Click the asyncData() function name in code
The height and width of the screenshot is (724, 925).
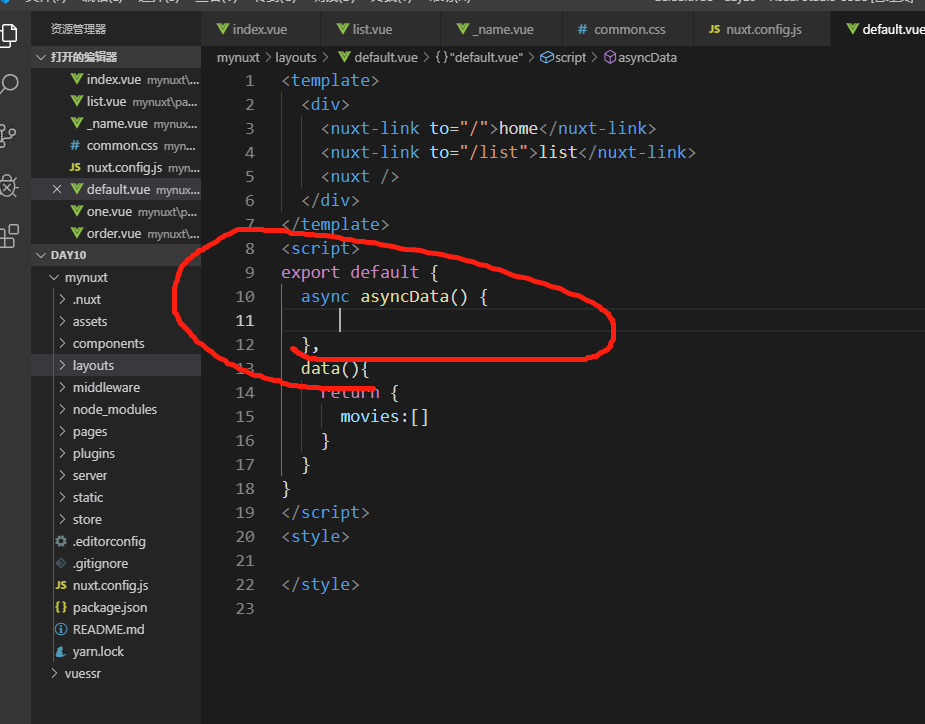404,296
